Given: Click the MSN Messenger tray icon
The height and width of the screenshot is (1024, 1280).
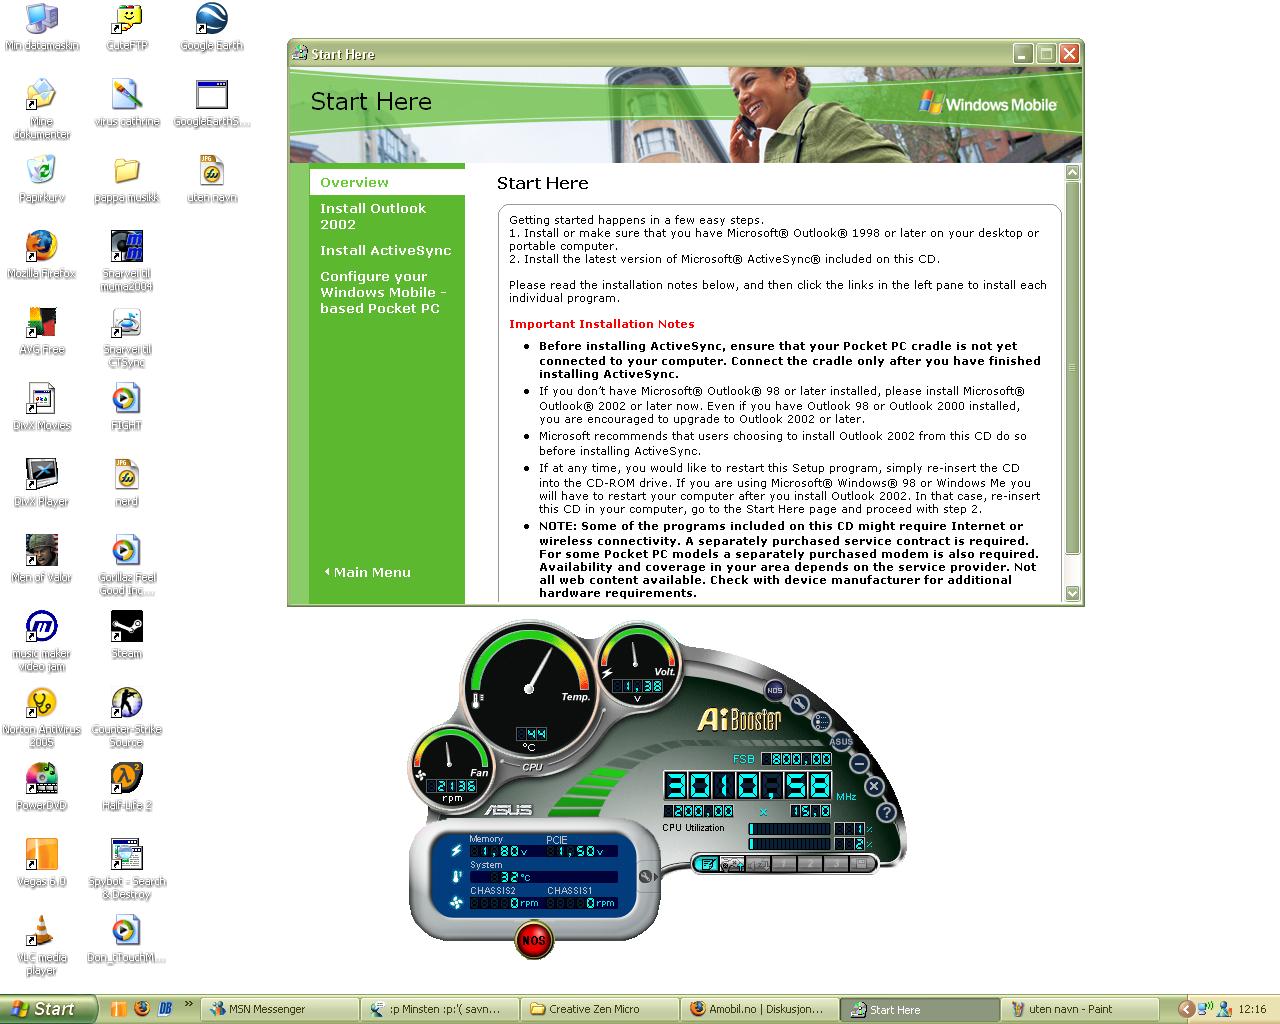Looking at the screenshot, I should (1222, 1009).
